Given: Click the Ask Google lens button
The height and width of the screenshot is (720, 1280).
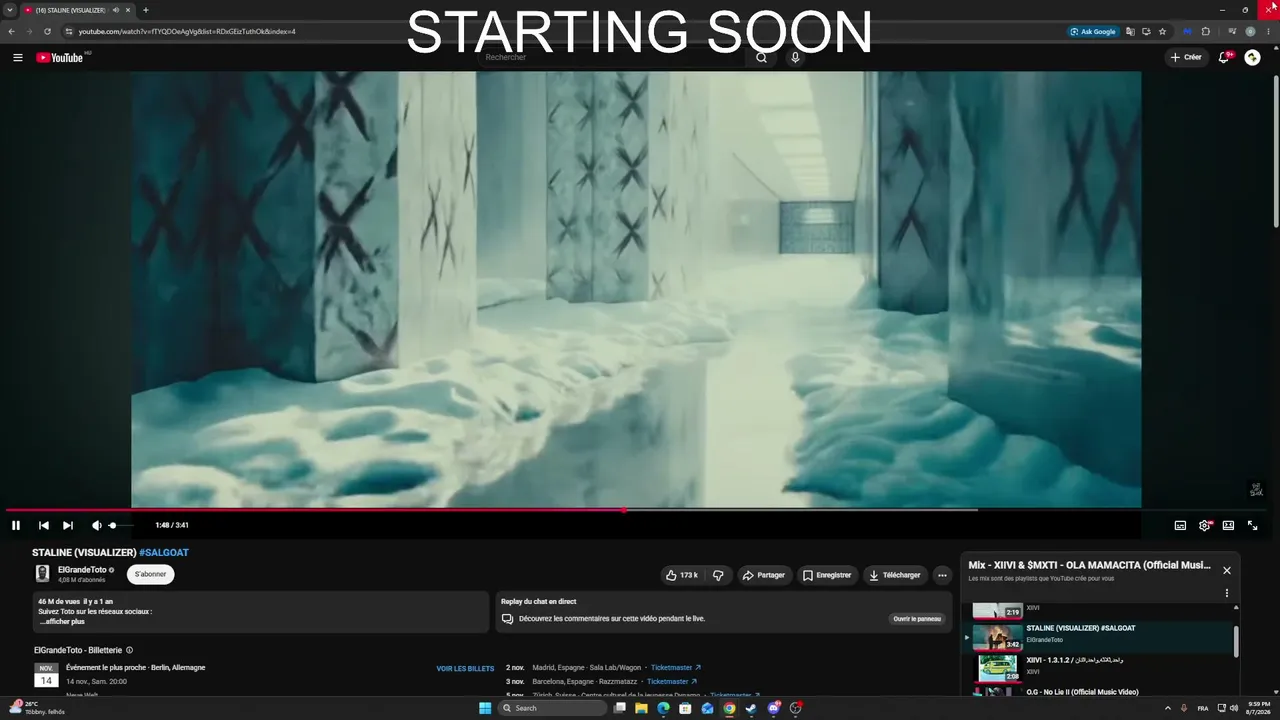Looking at the screenshot, I should pos(1093,31).
